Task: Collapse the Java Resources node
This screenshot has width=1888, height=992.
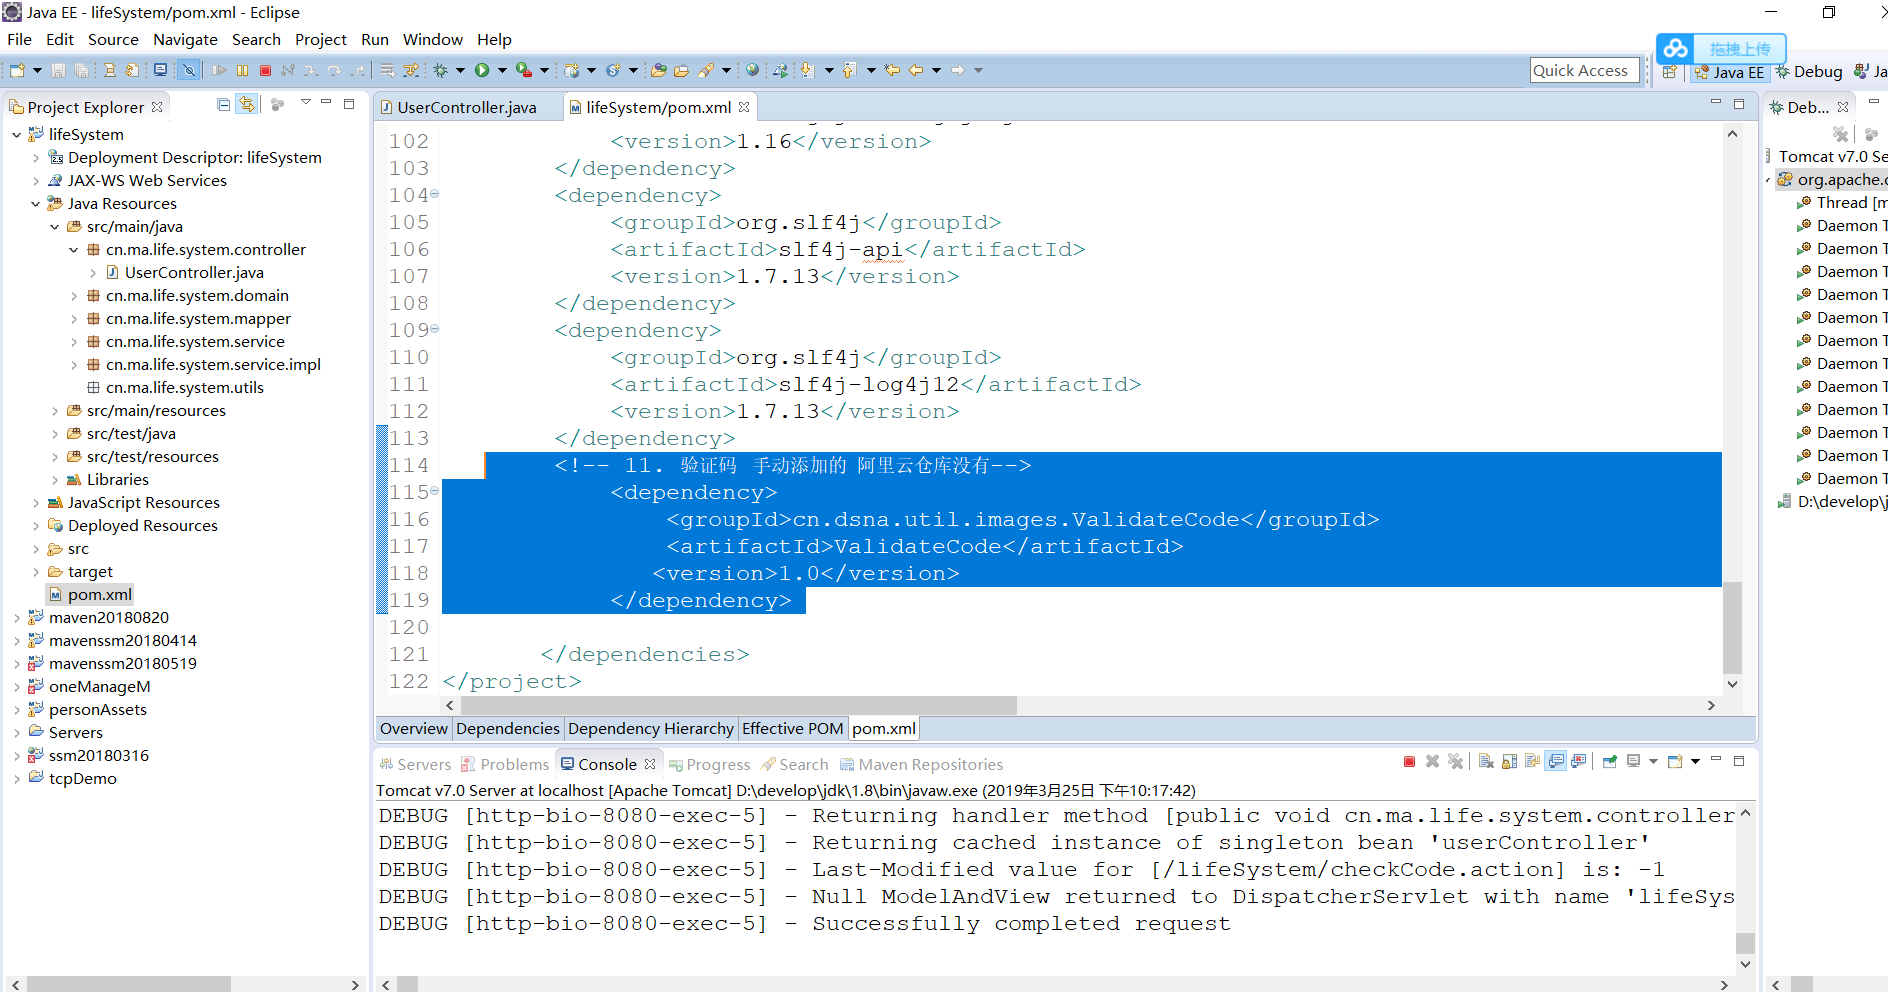Action: point(36,203)
